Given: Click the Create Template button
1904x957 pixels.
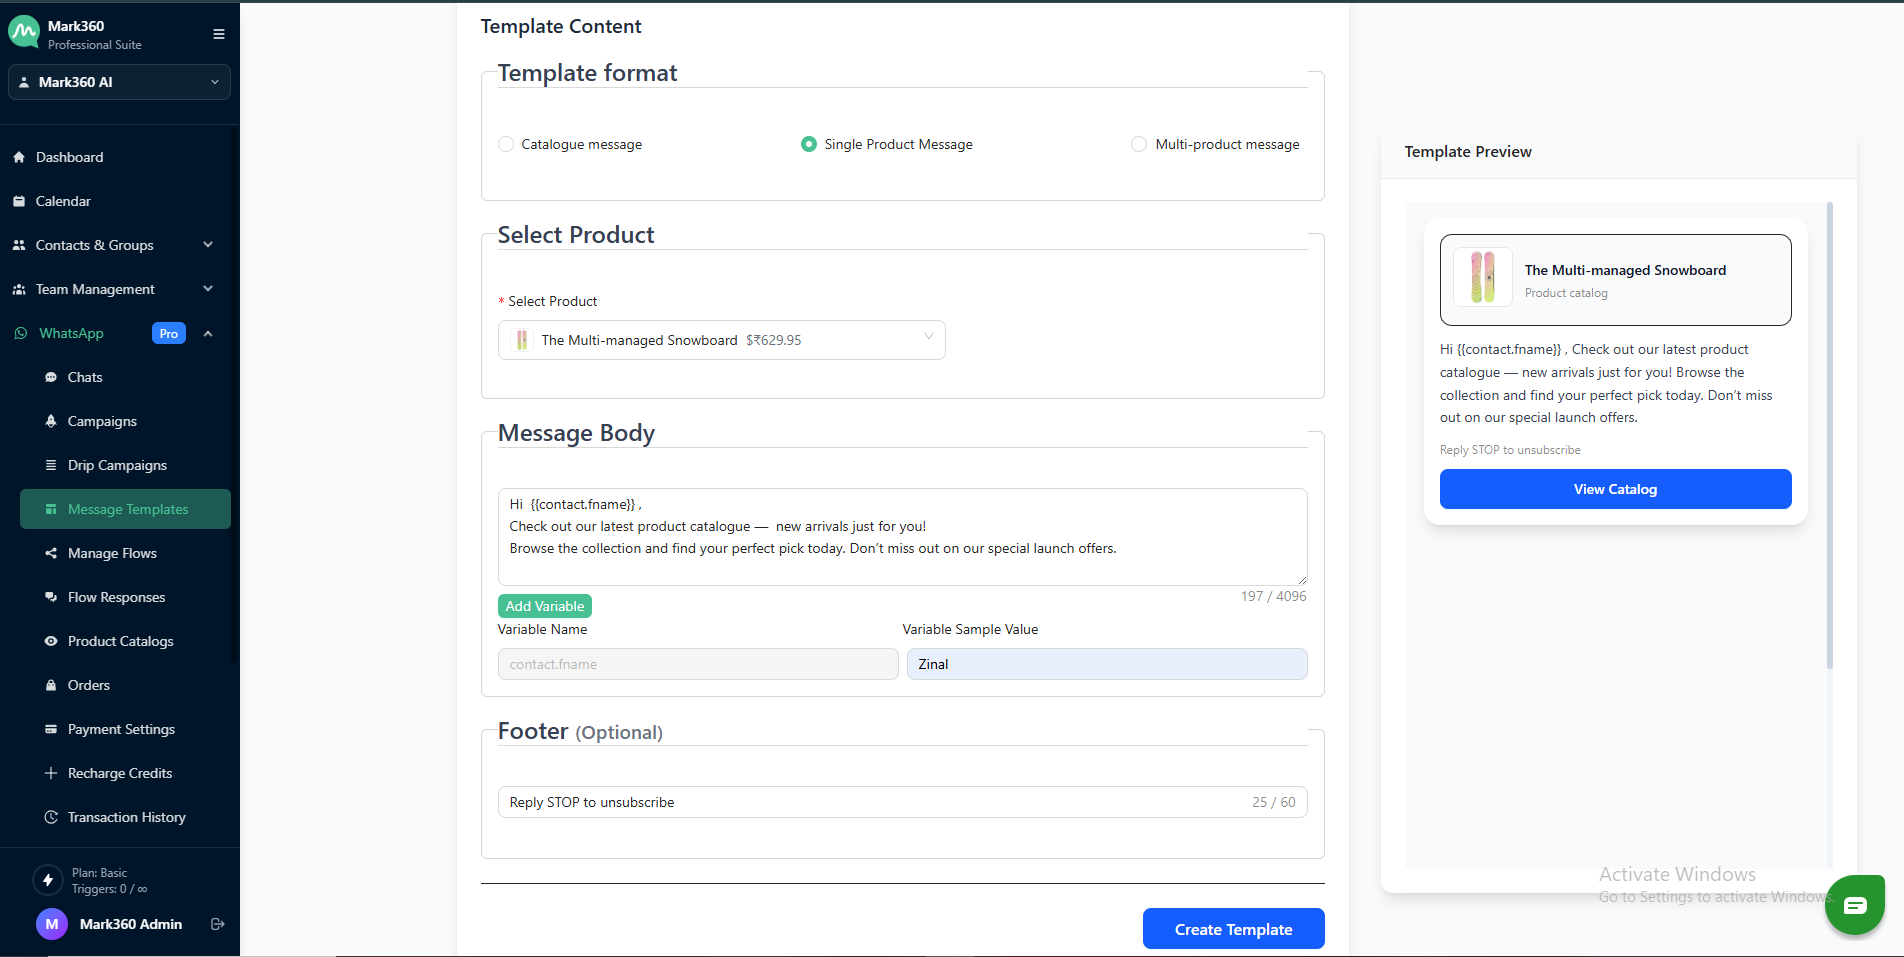Looking at the screenshot, I should pos(1233,929).
